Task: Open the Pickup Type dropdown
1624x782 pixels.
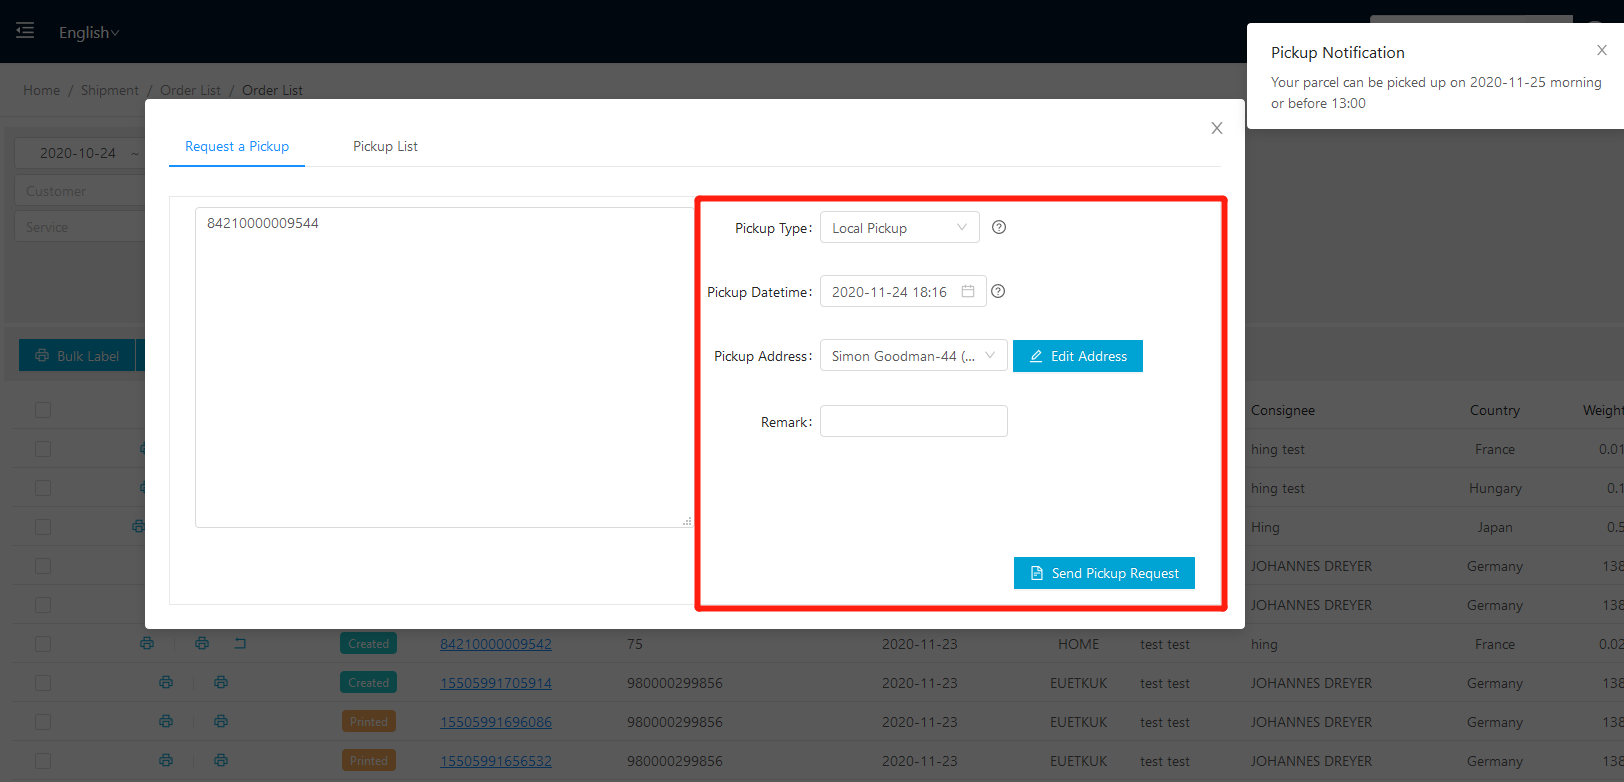Action: click(x=899, y=228)
